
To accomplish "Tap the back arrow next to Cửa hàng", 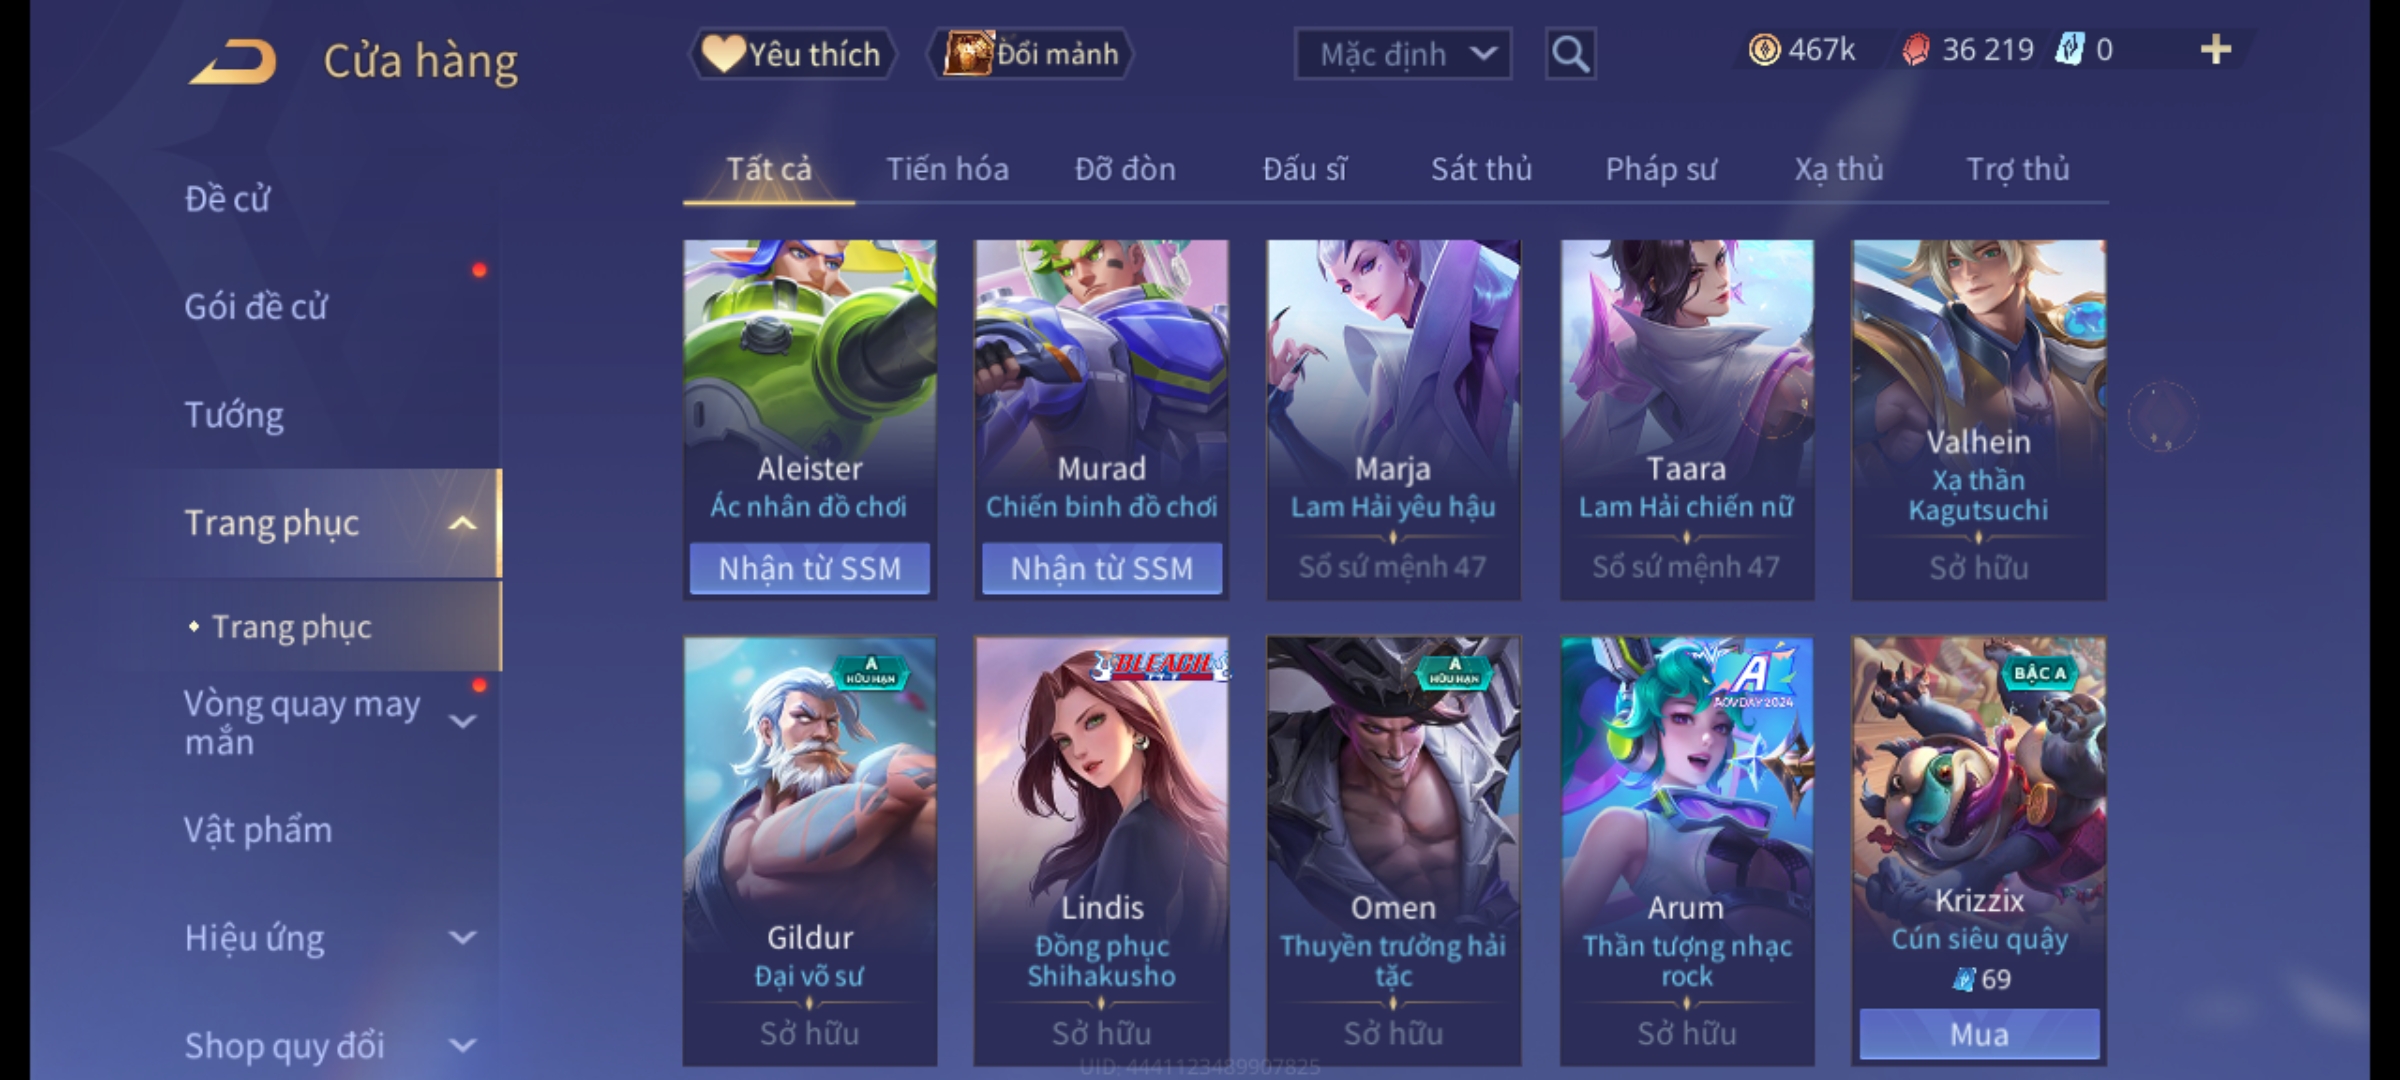I will tap(233, 62).
